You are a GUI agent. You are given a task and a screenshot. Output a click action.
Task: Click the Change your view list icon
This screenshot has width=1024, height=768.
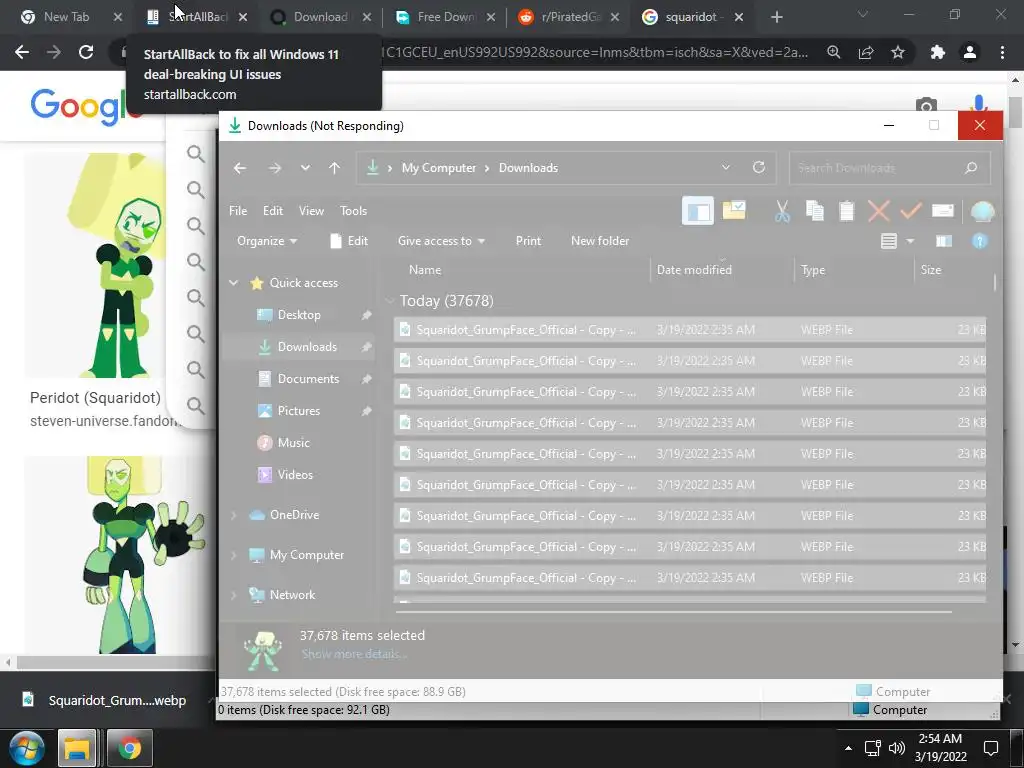click(889, 242)
